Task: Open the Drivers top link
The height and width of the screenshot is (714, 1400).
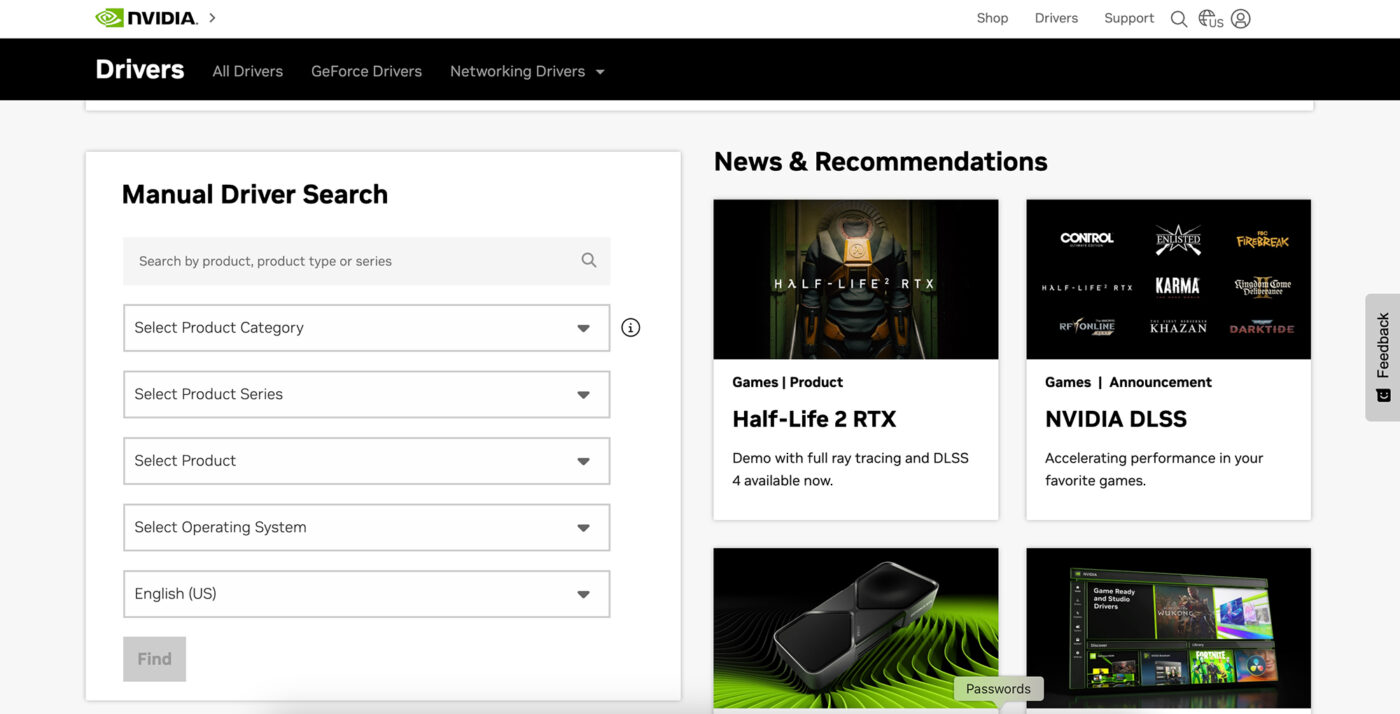Action: [x=1056, y=18]
